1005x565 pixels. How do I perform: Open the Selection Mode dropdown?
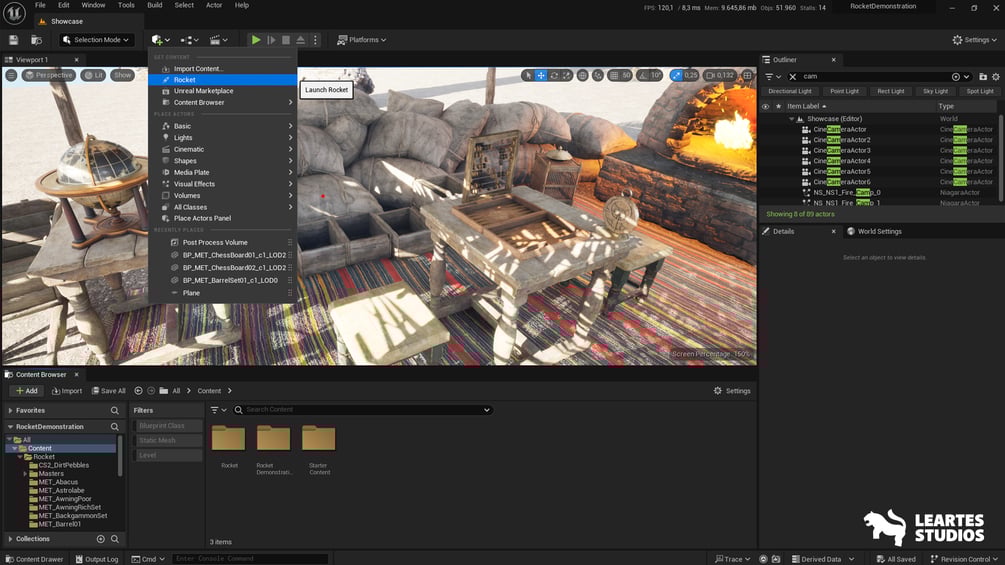(97, 40)
